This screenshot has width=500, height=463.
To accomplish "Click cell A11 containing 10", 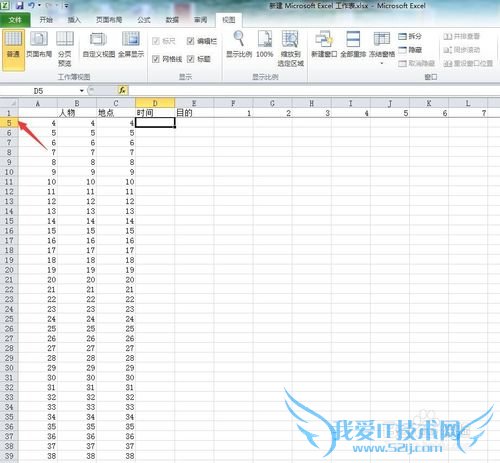I will click(38, 182).
